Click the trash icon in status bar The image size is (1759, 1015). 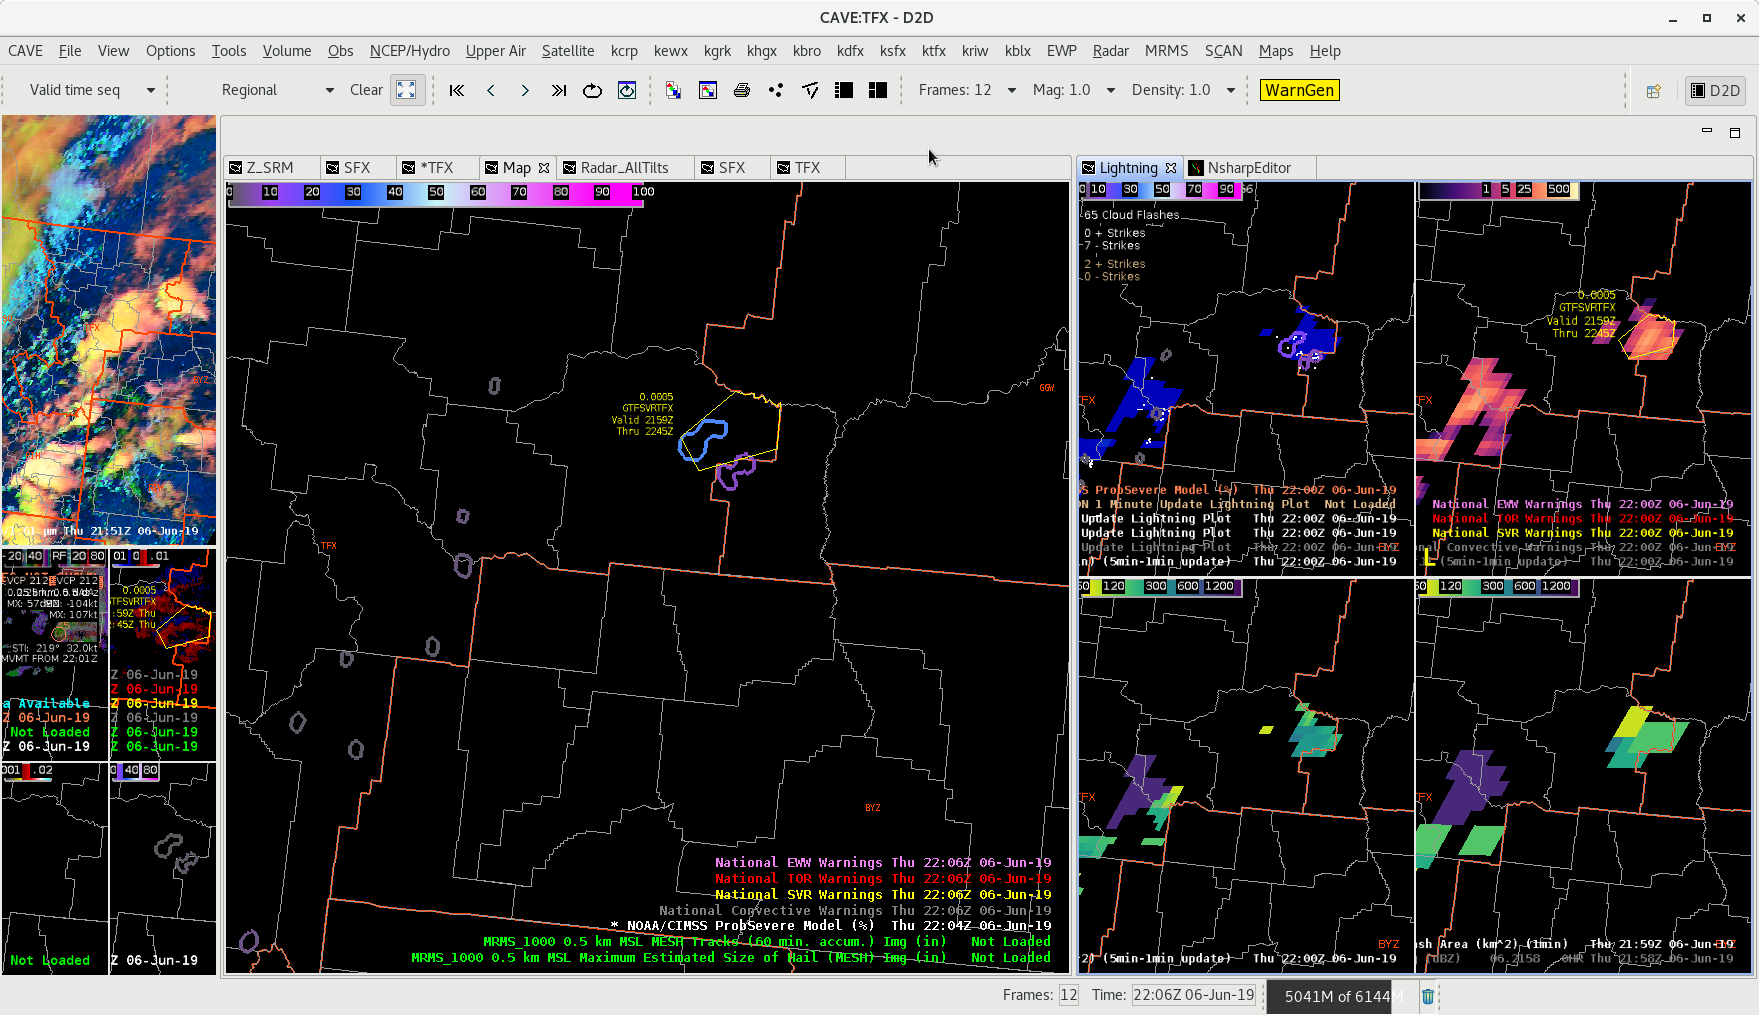[1428, 996]
